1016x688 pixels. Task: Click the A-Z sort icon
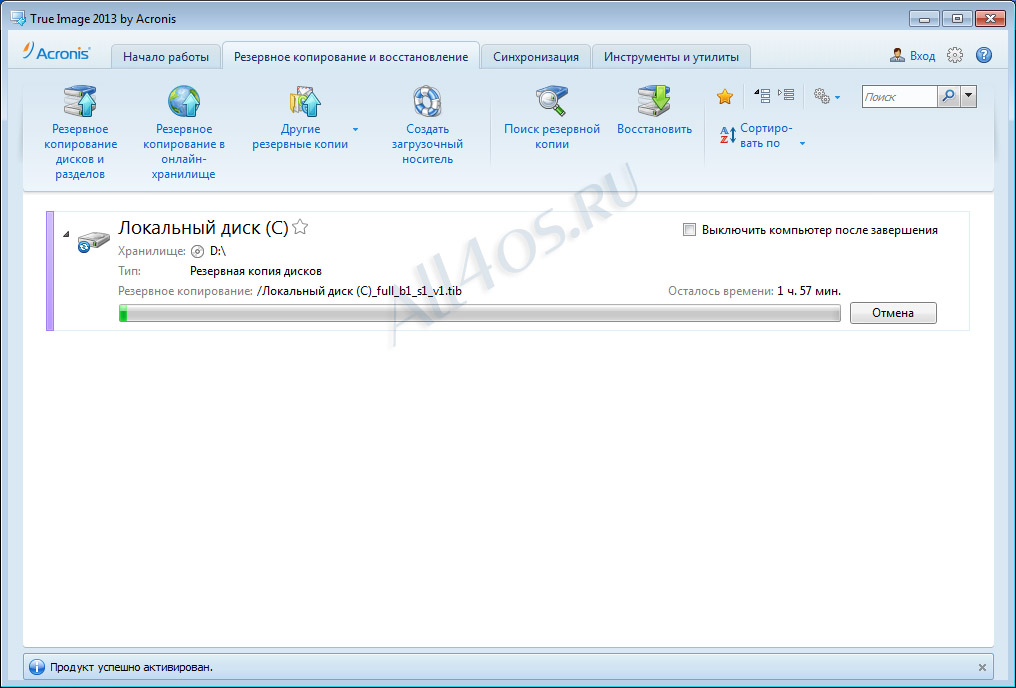click(x=728, y=135)
